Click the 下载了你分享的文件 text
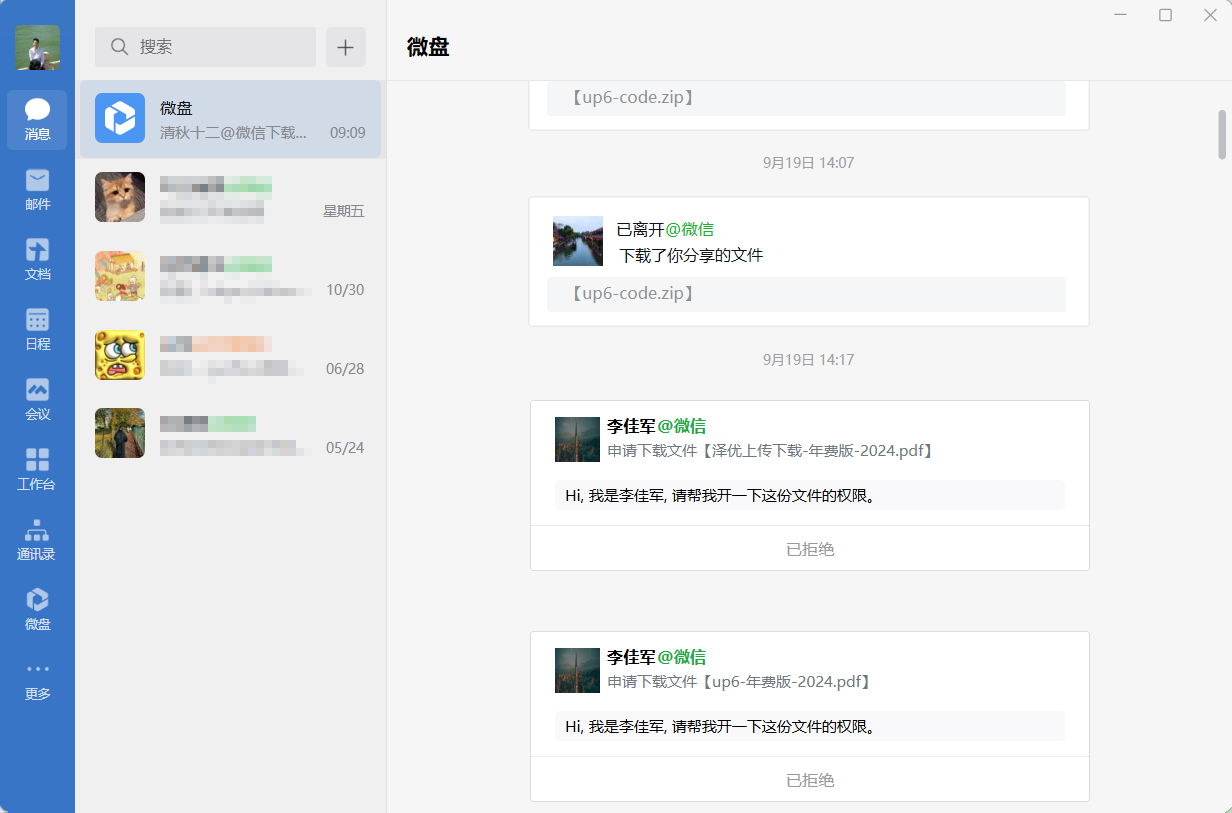Screen dimensions: 1232x813 (691, 256)
